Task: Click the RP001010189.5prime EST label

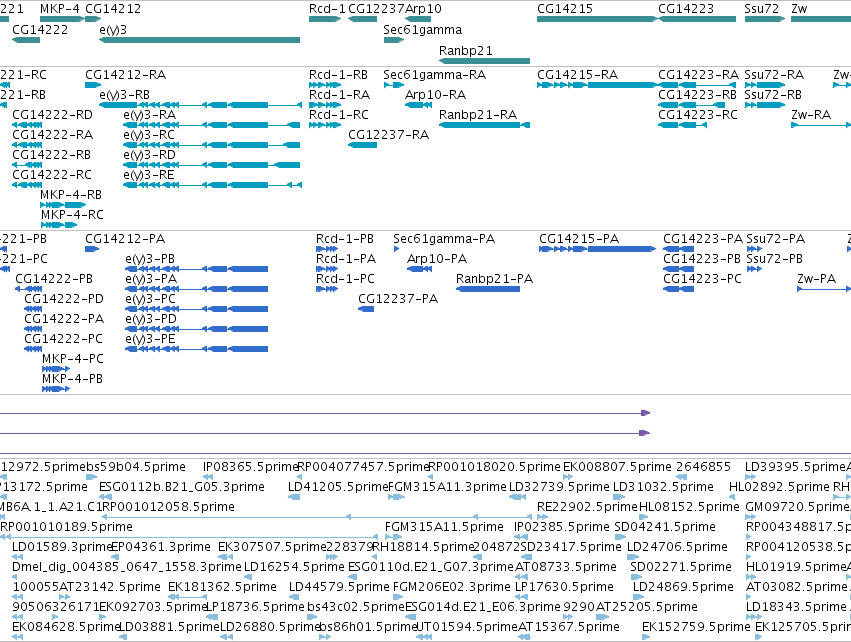Action: point(66,527)
